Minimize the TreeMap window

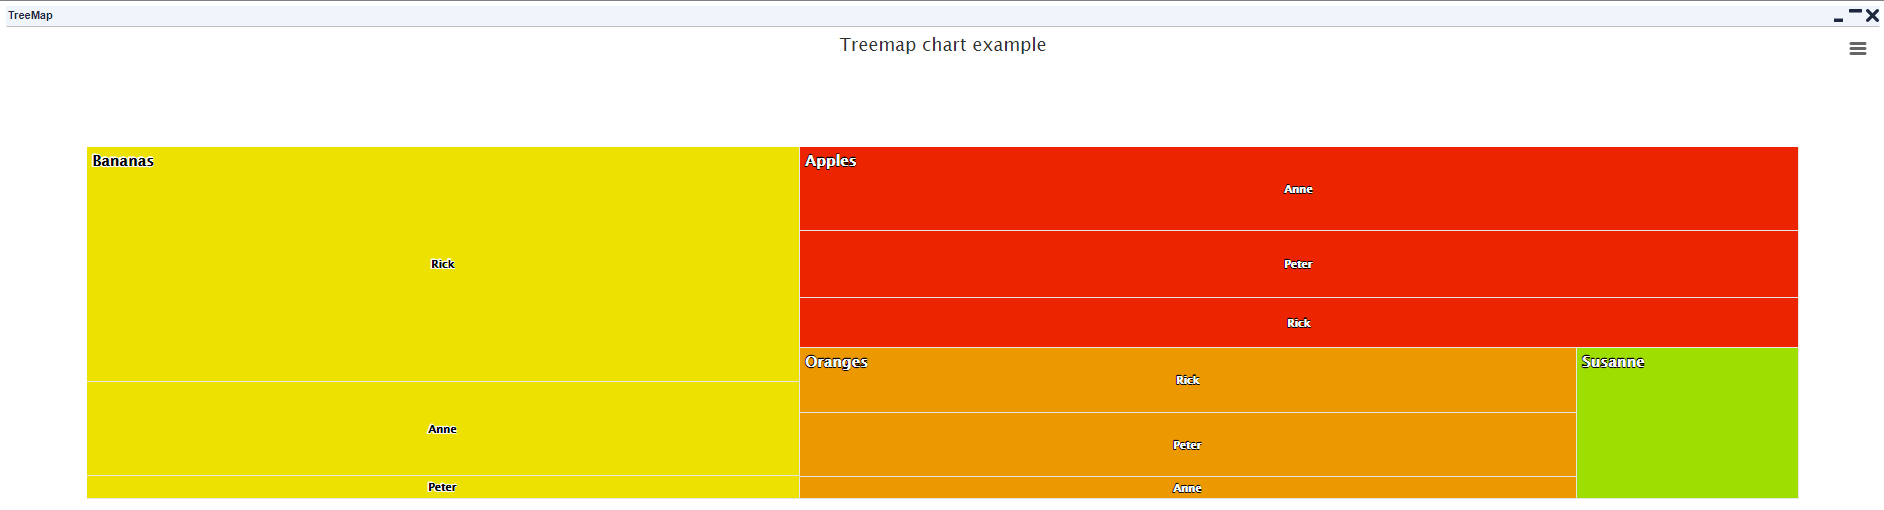(1838, 19)
